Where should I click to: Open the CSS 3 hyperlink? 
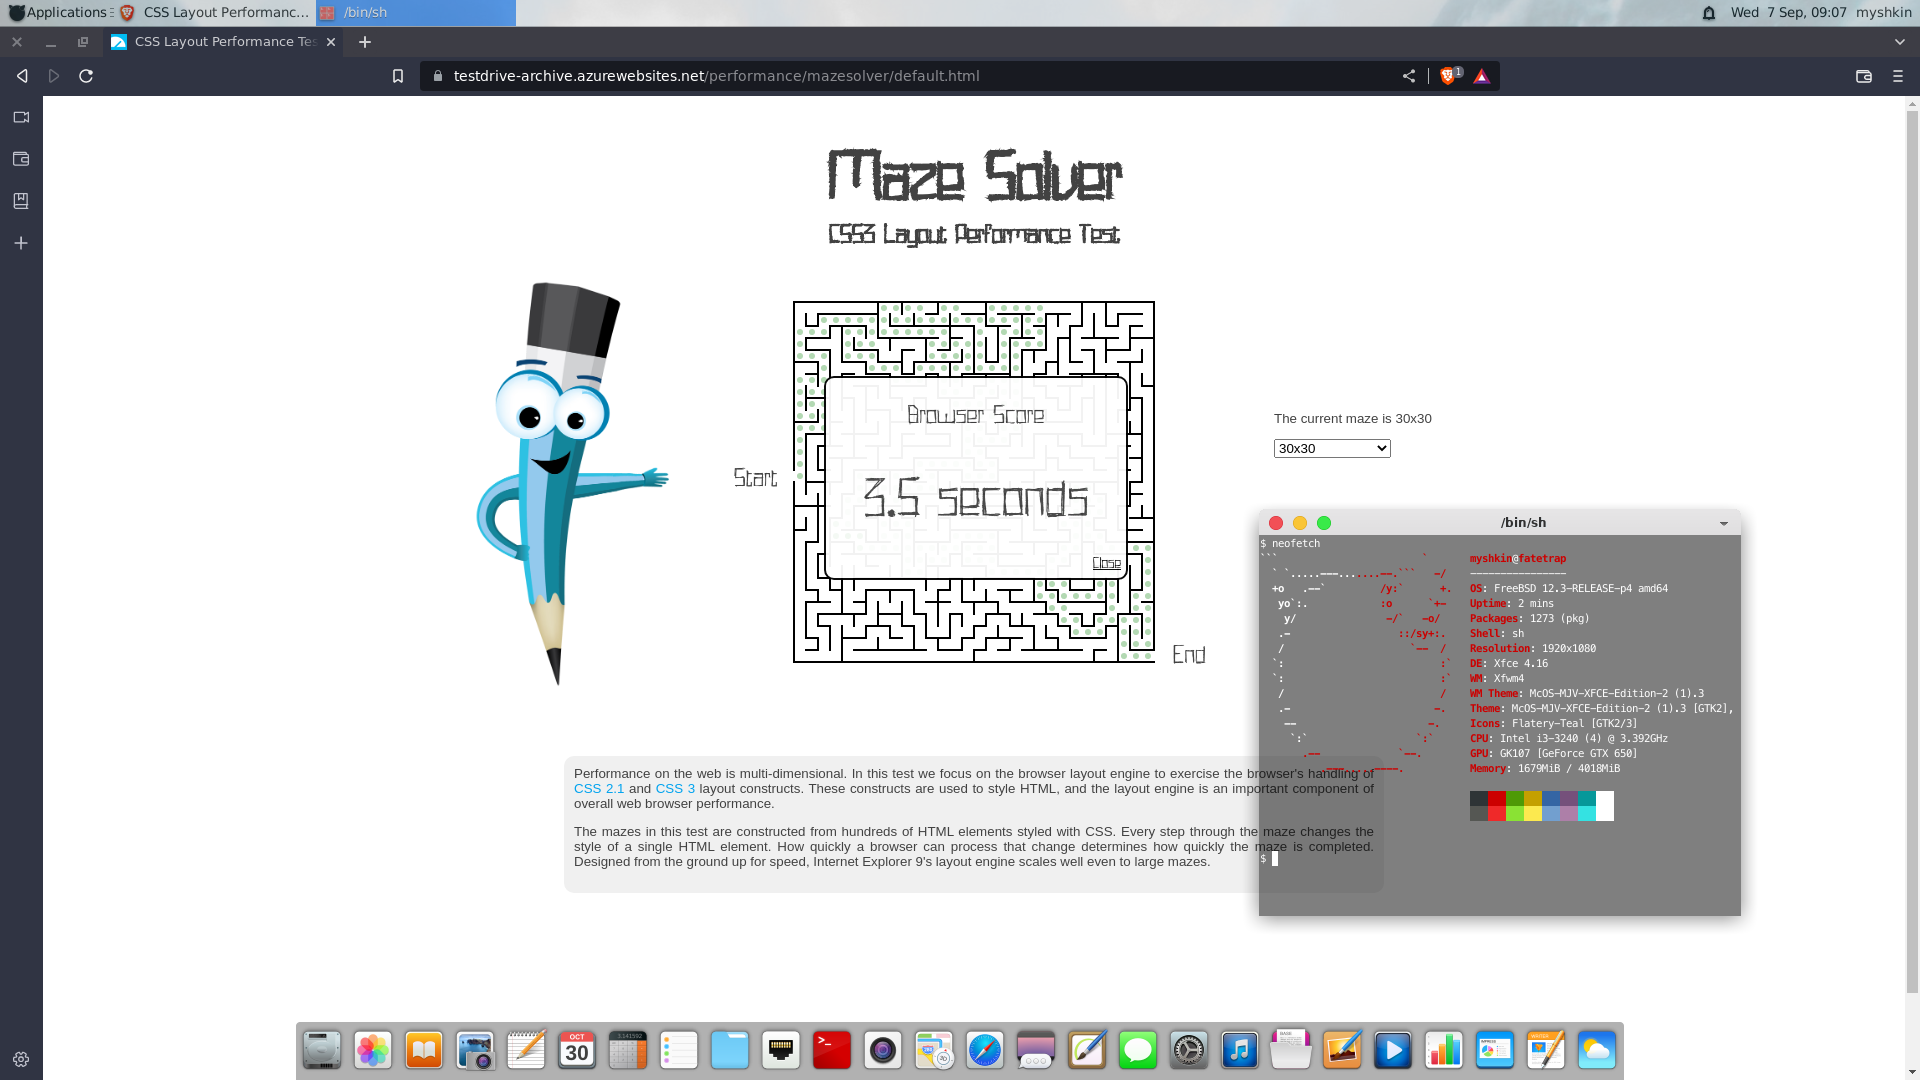674,789
